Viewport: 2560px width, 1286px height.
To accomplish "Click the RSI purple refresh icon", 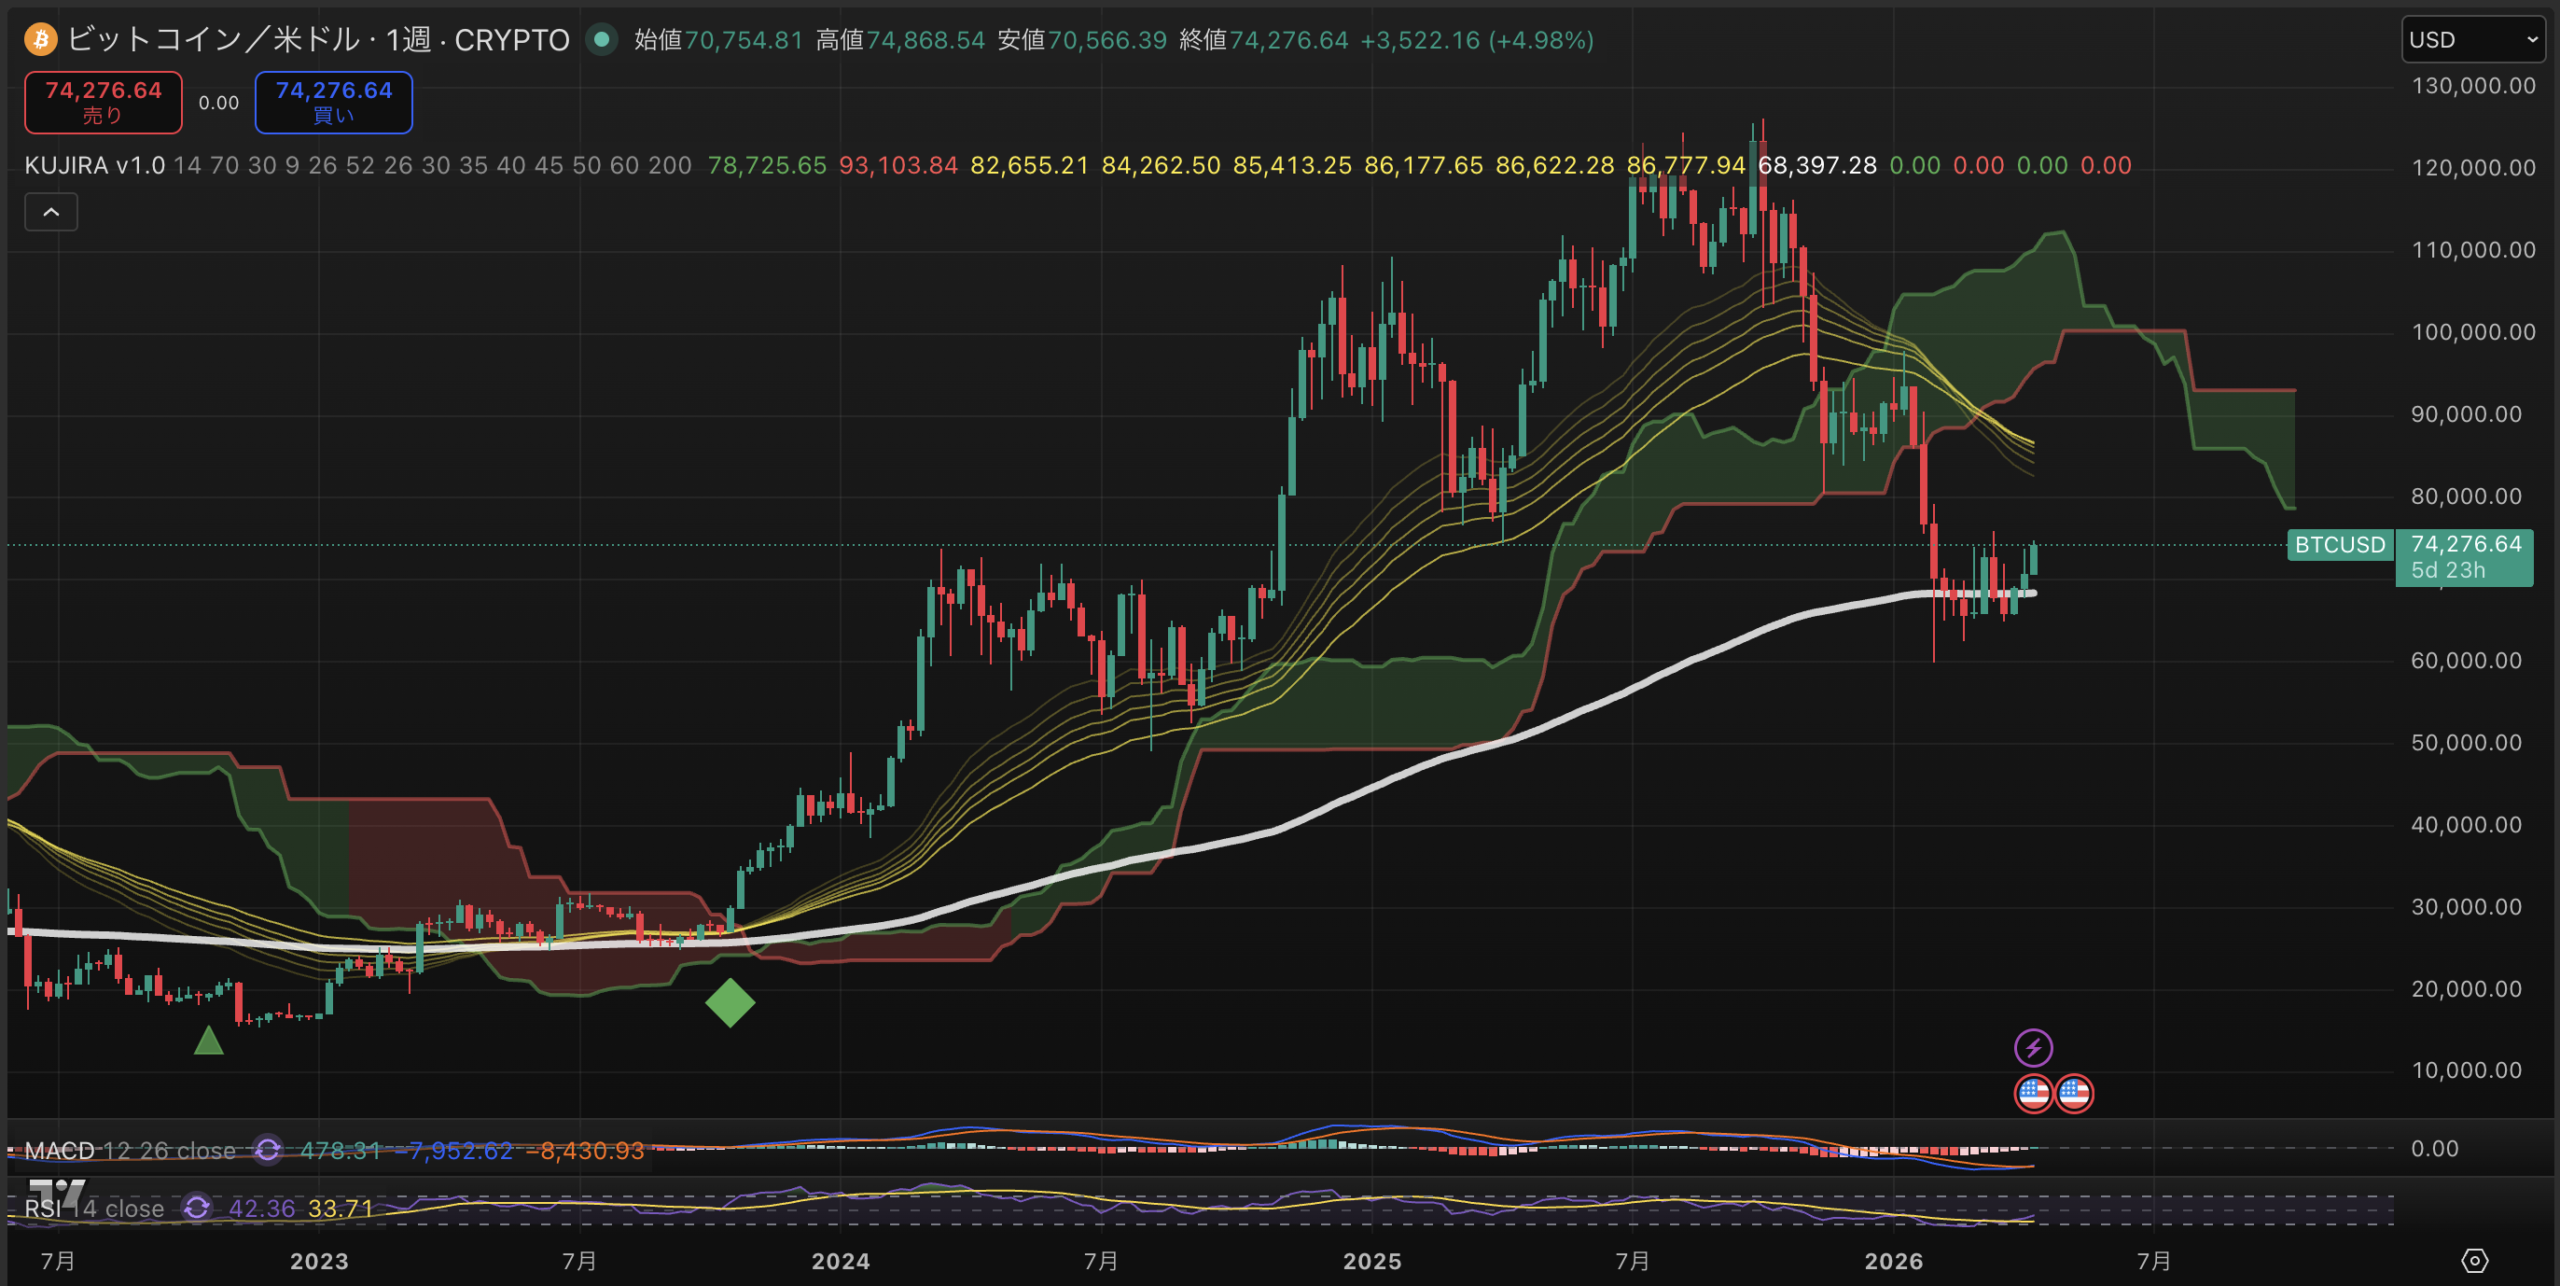I will coord(197,1208).
